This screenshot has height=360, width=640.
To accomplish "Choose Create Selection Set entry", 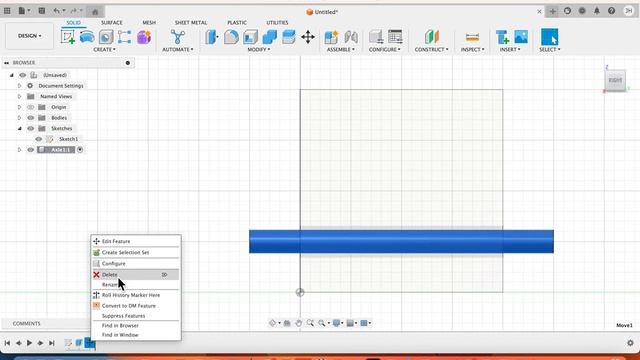I will tap(136, 252).
